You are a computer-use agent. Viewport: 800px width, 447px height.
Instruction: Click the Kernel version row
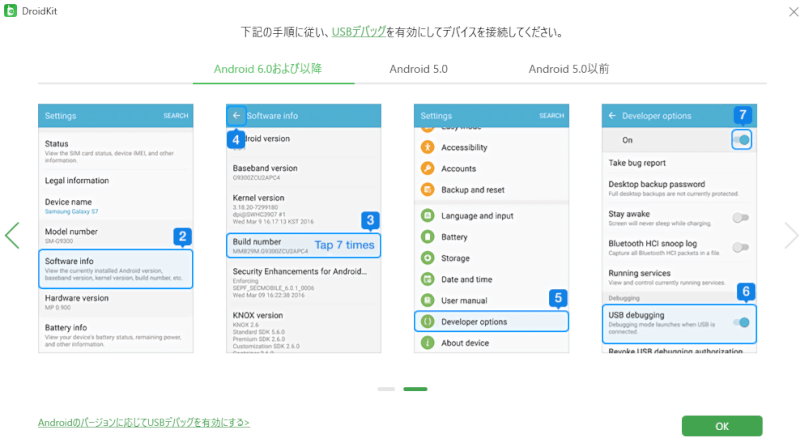(304, 209)
